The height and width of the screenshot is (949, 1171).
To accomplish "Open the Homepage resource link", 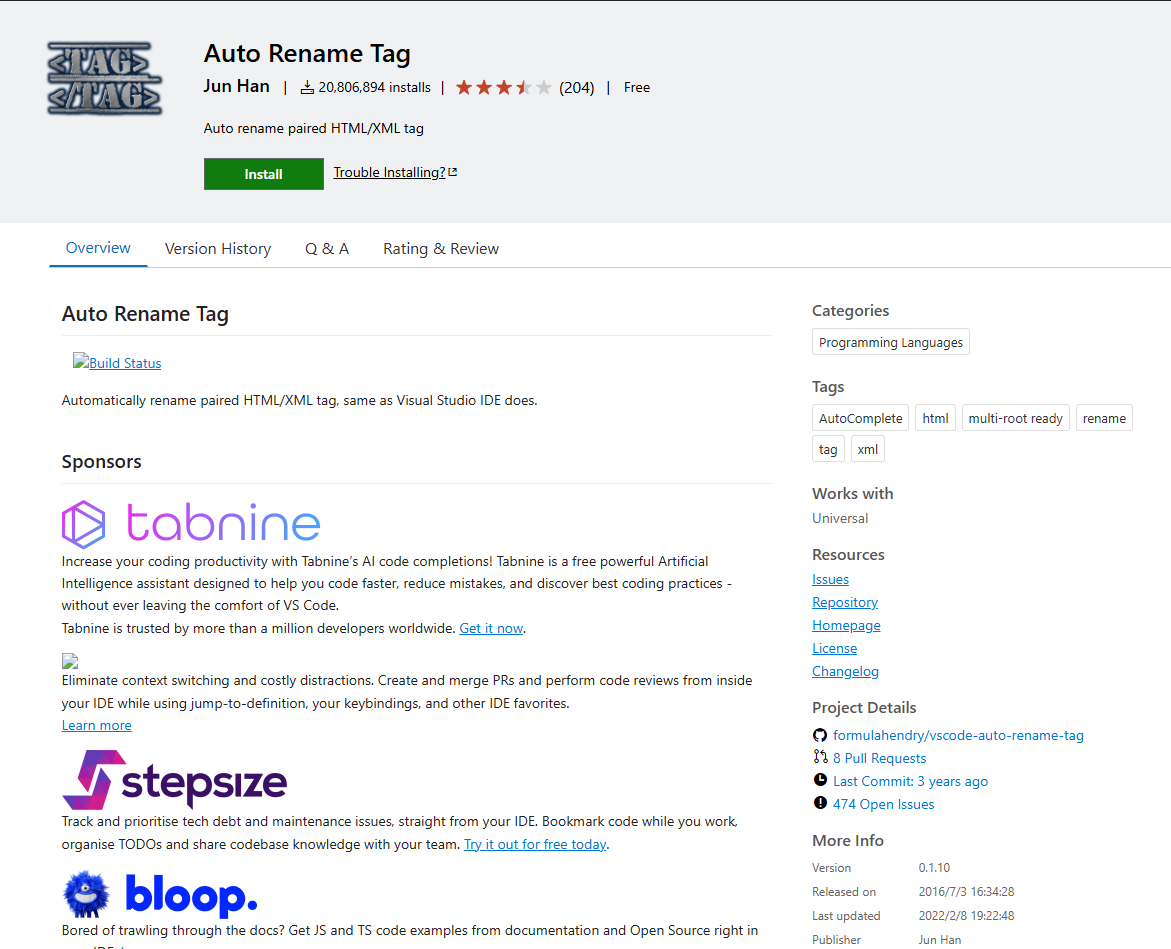I will tap(846, 626).
